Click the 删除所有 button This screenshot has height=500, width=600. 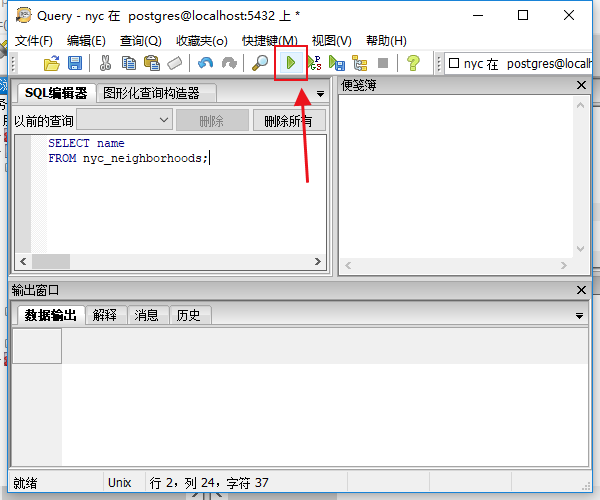pyautogui.click(x=289, y=121)
